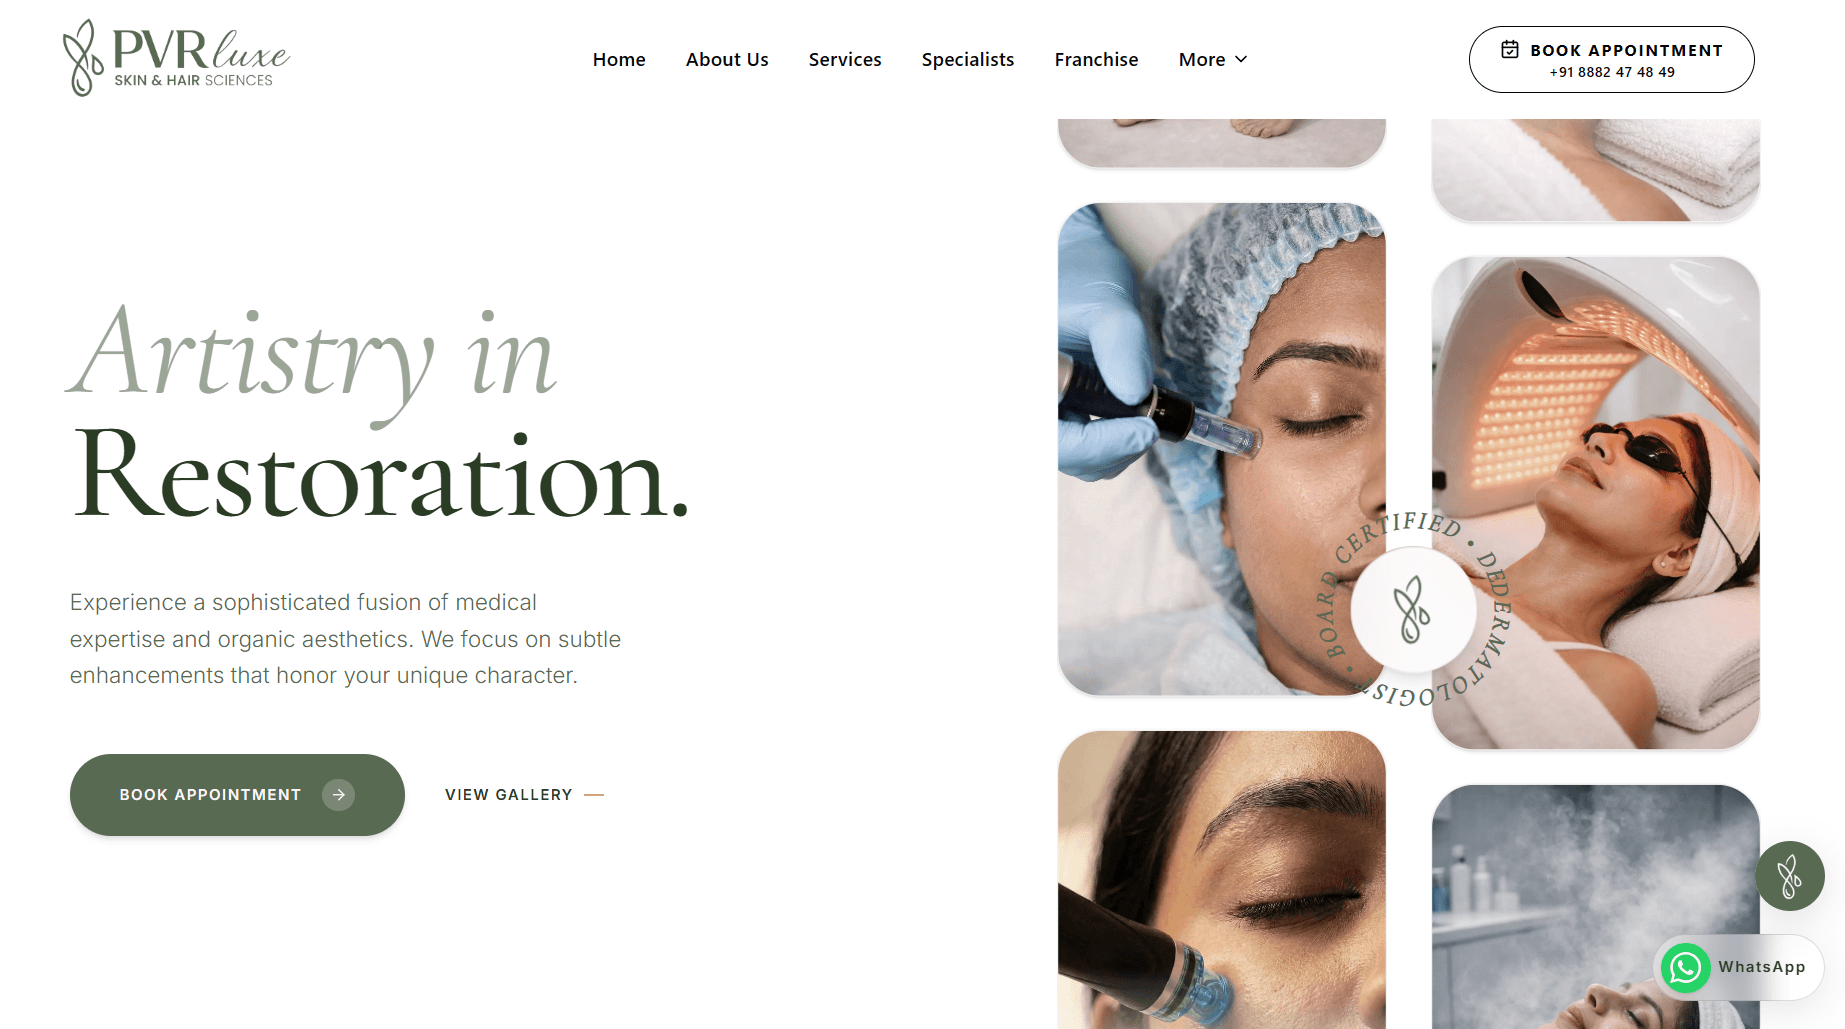Image resolution: width=1845 pixels, height=1029 pixels.
Task: Click the green WhatsApp icon
Action: coord(1686,967)
